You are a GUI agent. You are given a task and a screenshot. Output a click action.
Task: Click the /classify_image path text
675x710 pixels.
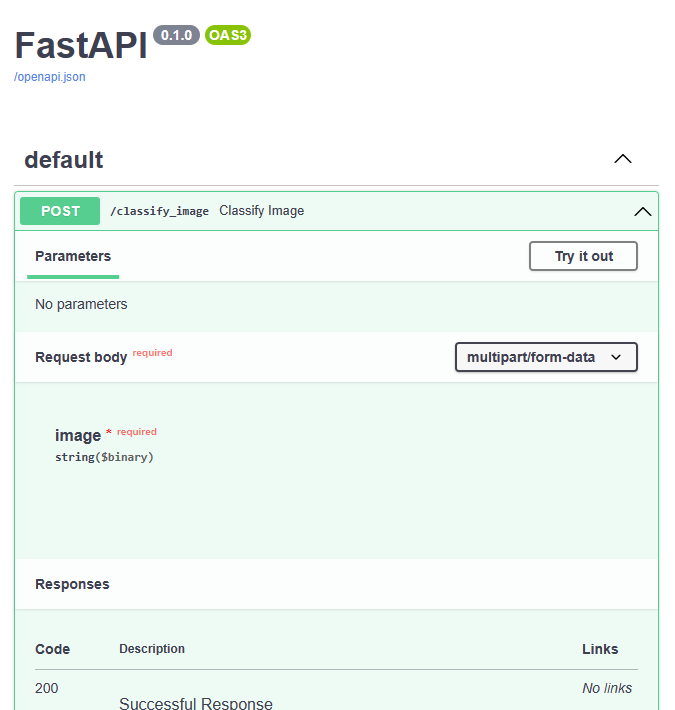click(x=159, y=211)
